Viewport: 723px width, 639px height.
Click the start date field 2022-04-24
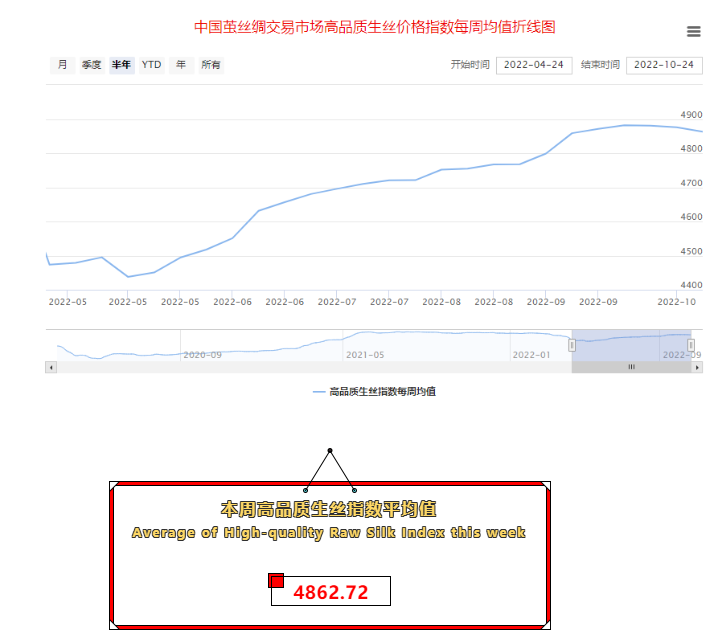(x=533, y=65)
